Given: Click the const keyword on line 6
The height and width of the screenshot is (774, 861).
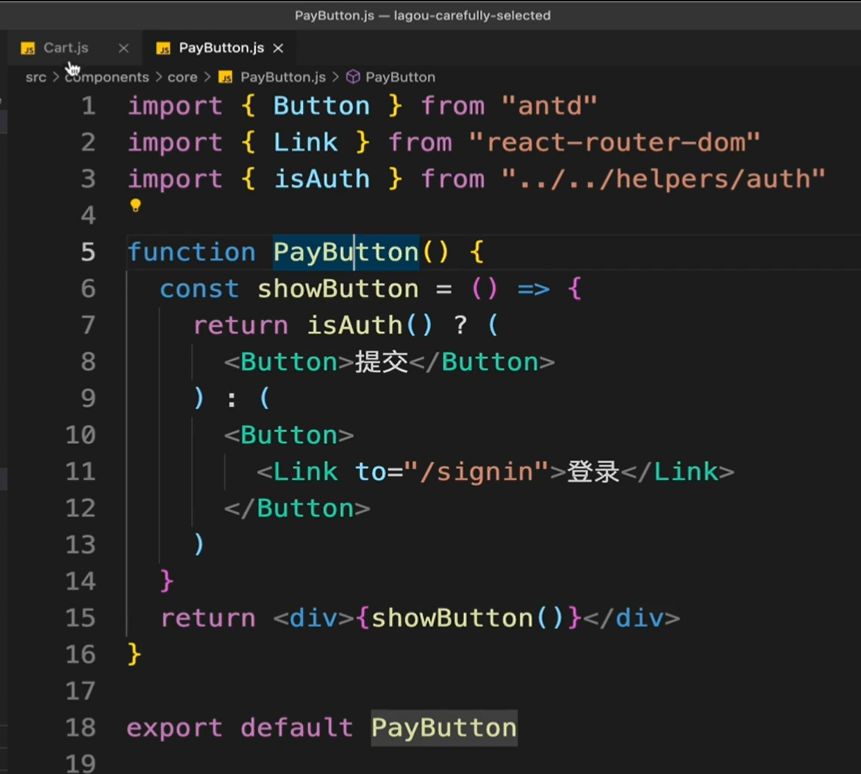Looking at the screenshot, I should (x=199, y=289).
